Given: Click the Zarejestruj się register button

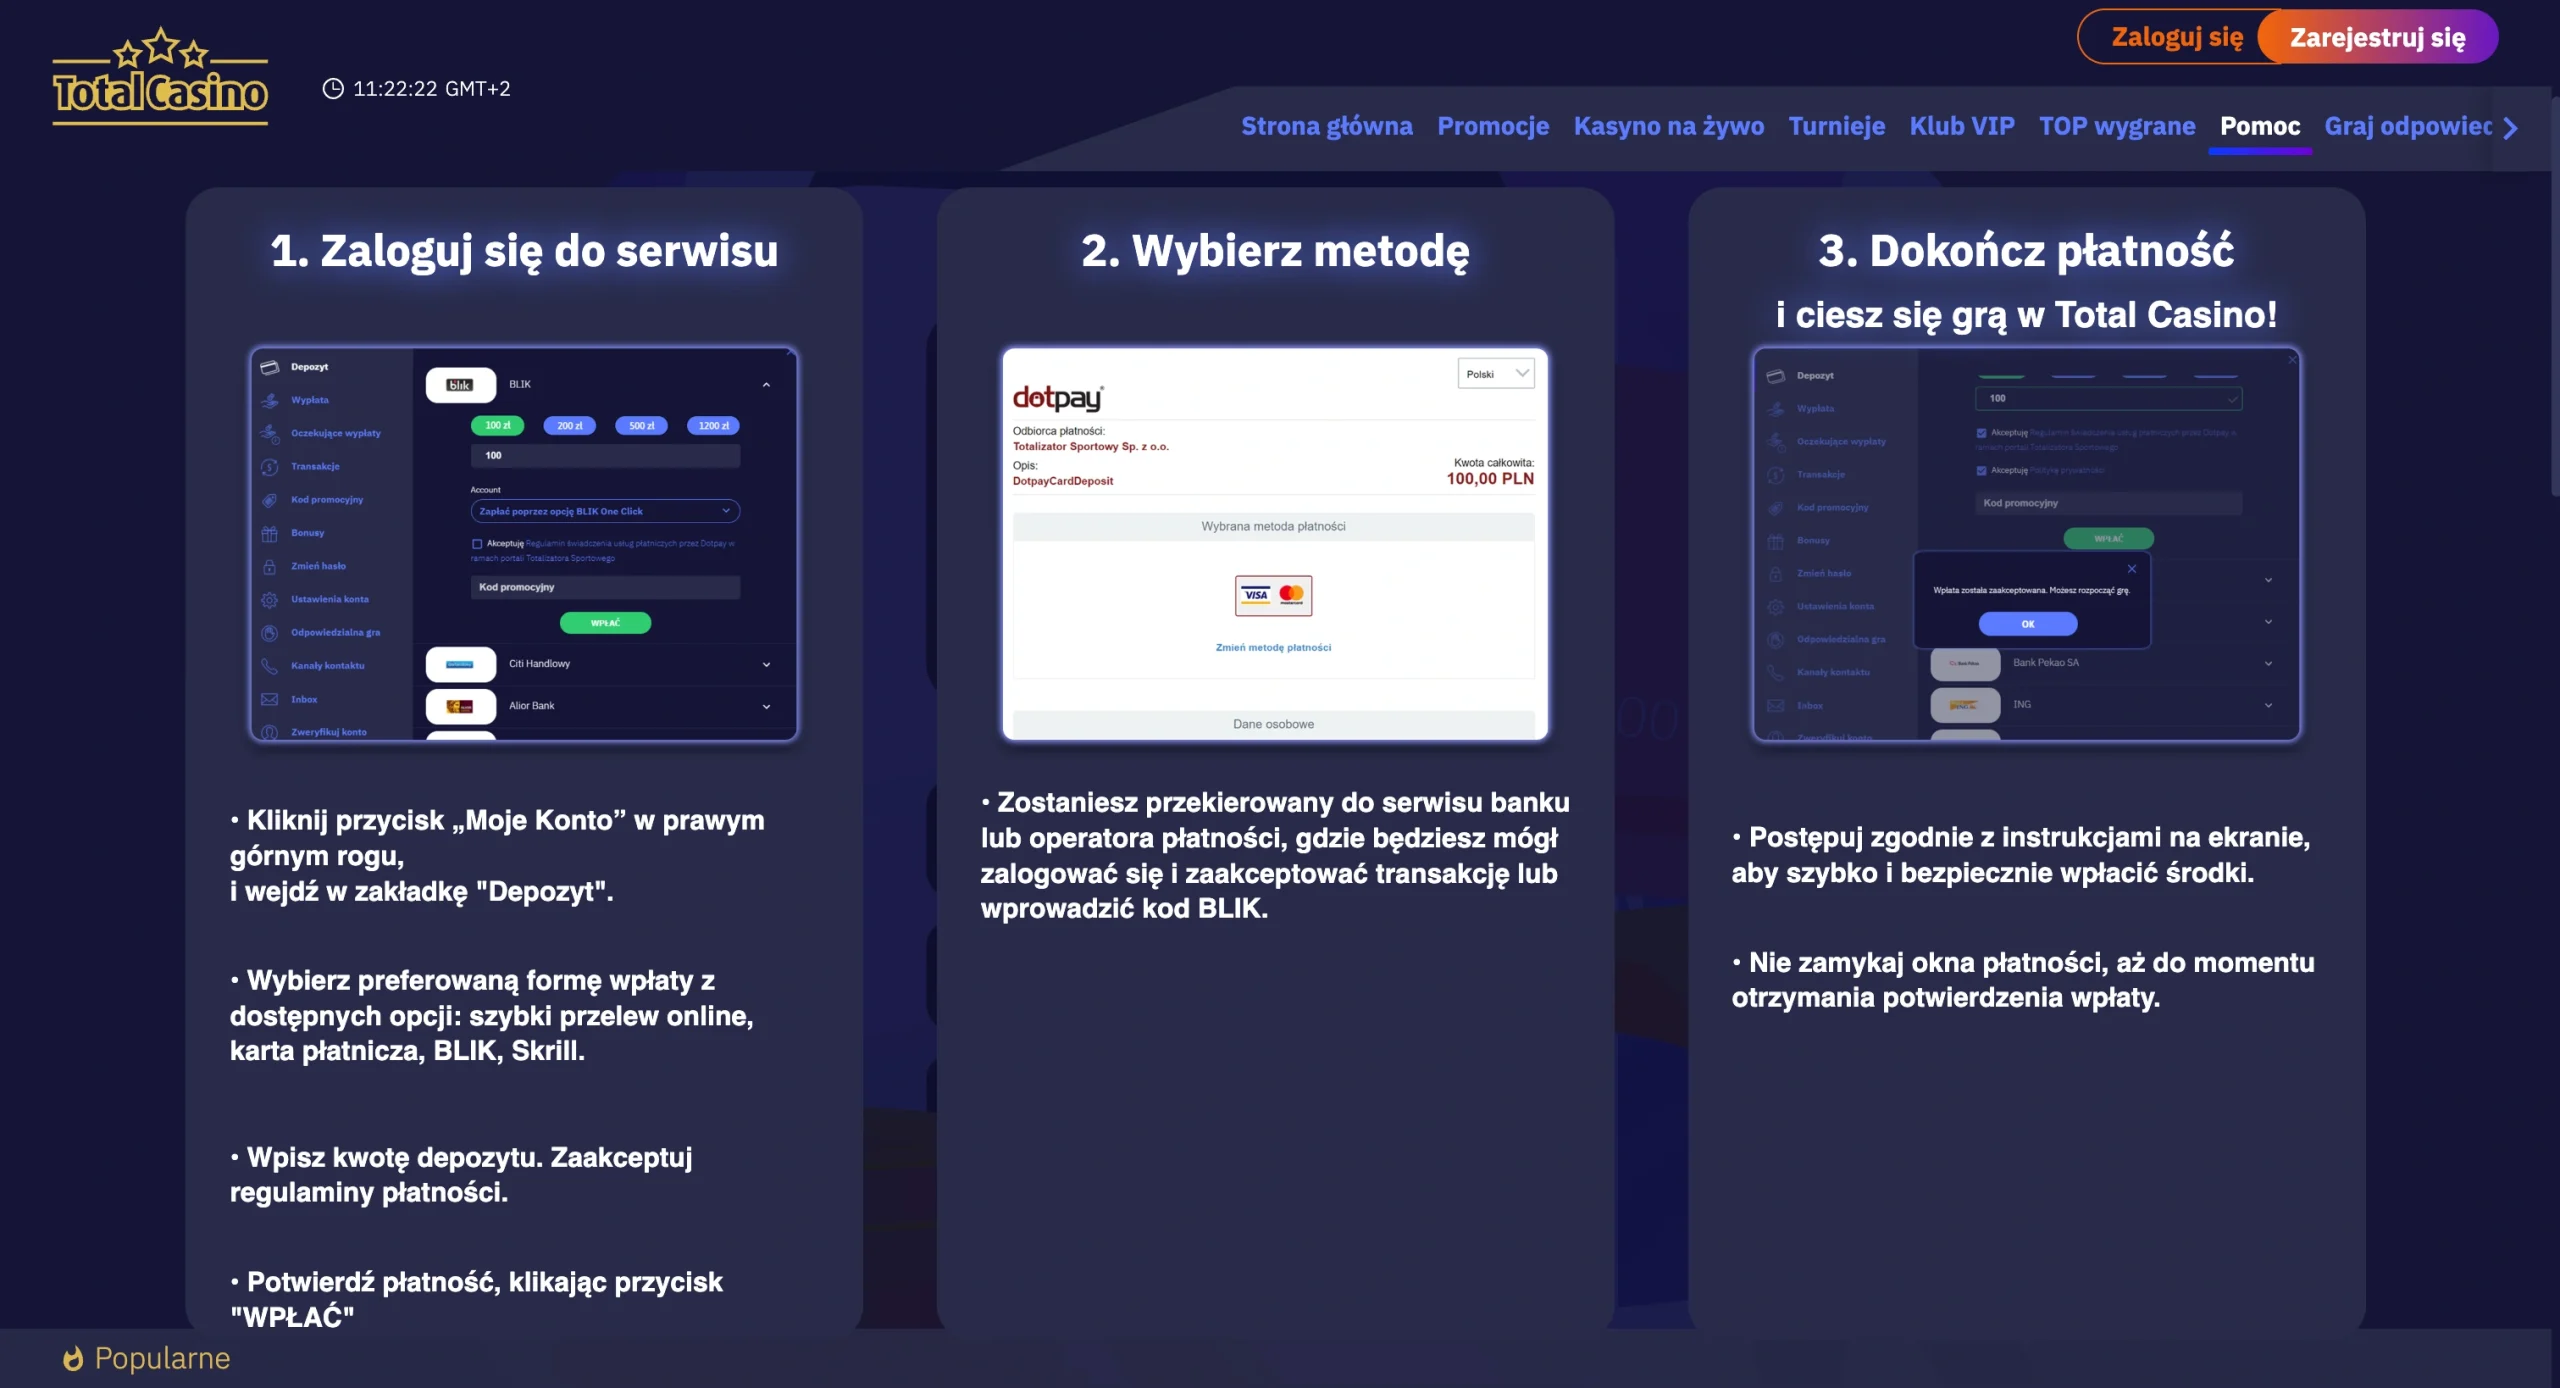Looking at the screenshot, I should coord(2377,37).
